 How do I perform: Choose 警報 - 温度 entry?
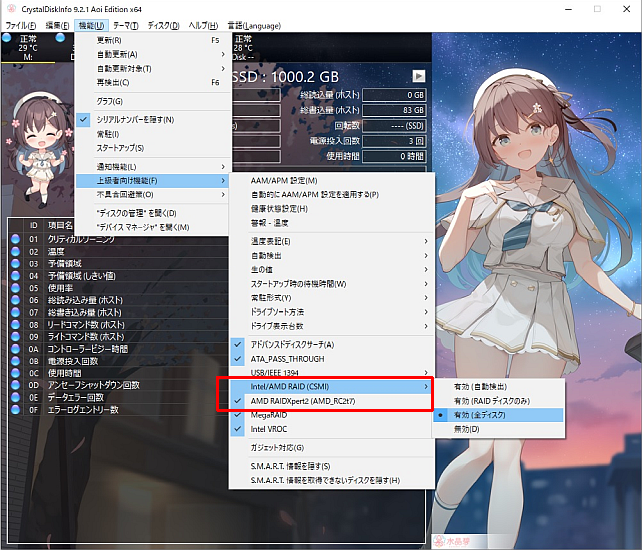[x=332, y=223]
